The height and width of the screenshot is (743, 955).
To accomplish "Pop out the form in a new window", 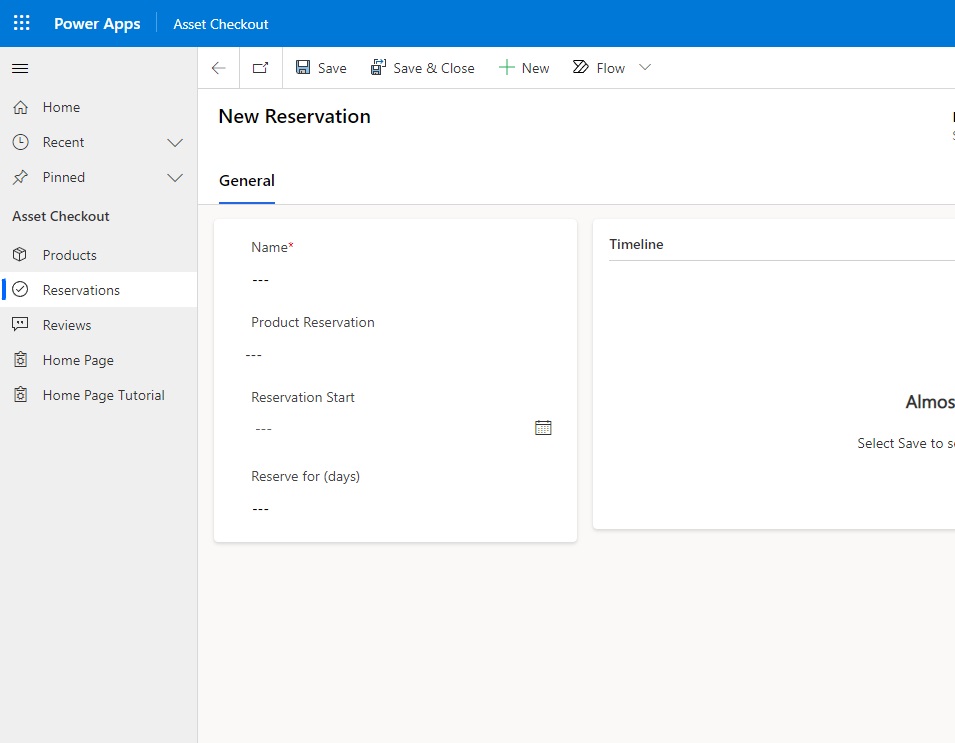I will tap(260, 67).
